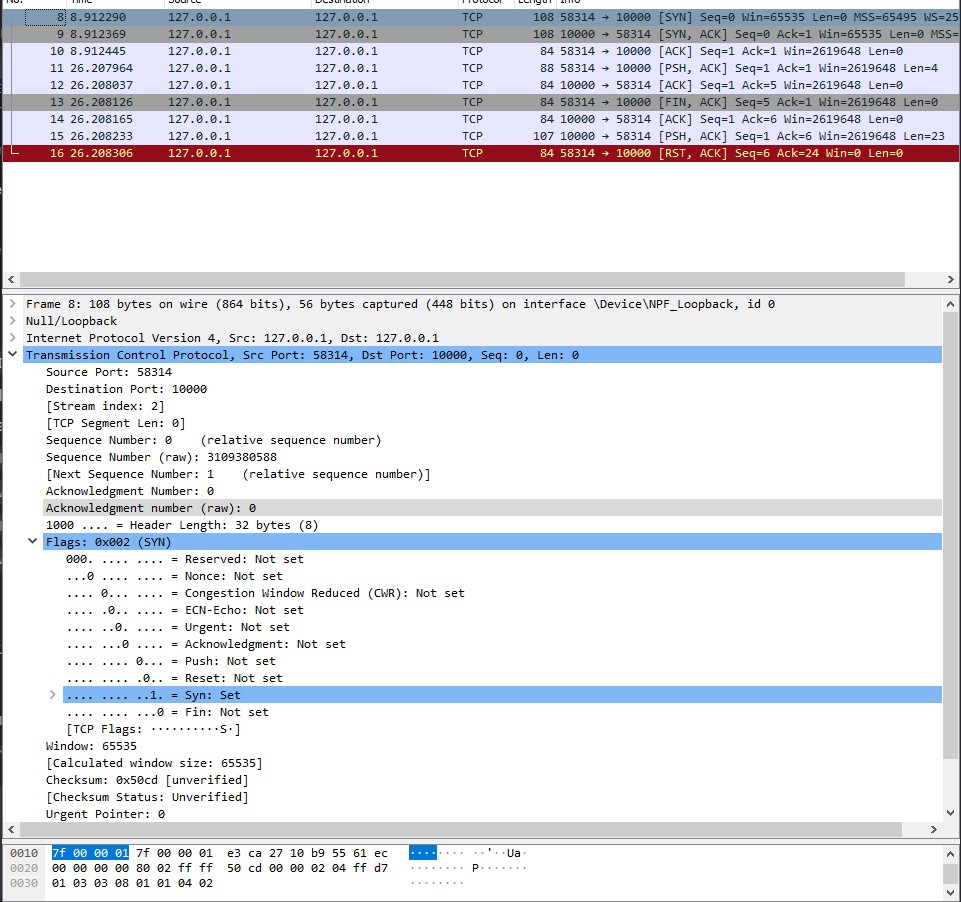The height and width of the screenshot is (902, 961).
Task: Select Source Port: 58314 field
Action: 109,372
